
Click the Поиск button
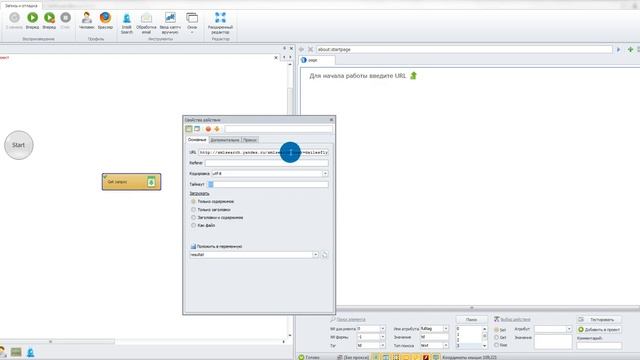[x=471, y=320]
